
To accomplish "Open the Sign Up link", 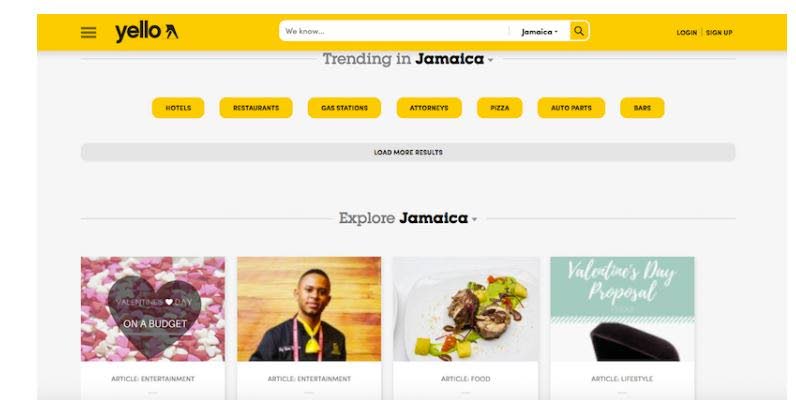I will coord(719,32).
